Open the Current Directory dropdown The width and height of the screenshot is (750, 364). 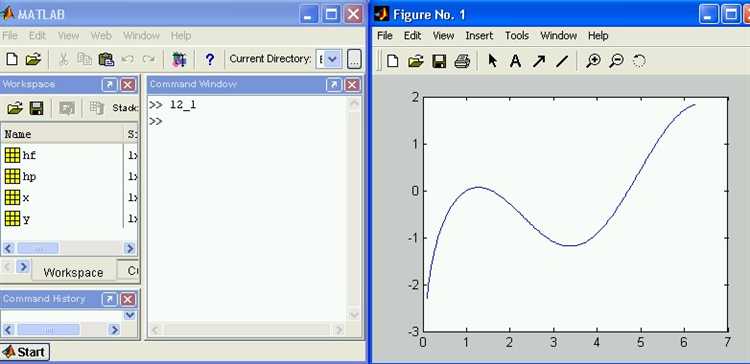point(333,59)
